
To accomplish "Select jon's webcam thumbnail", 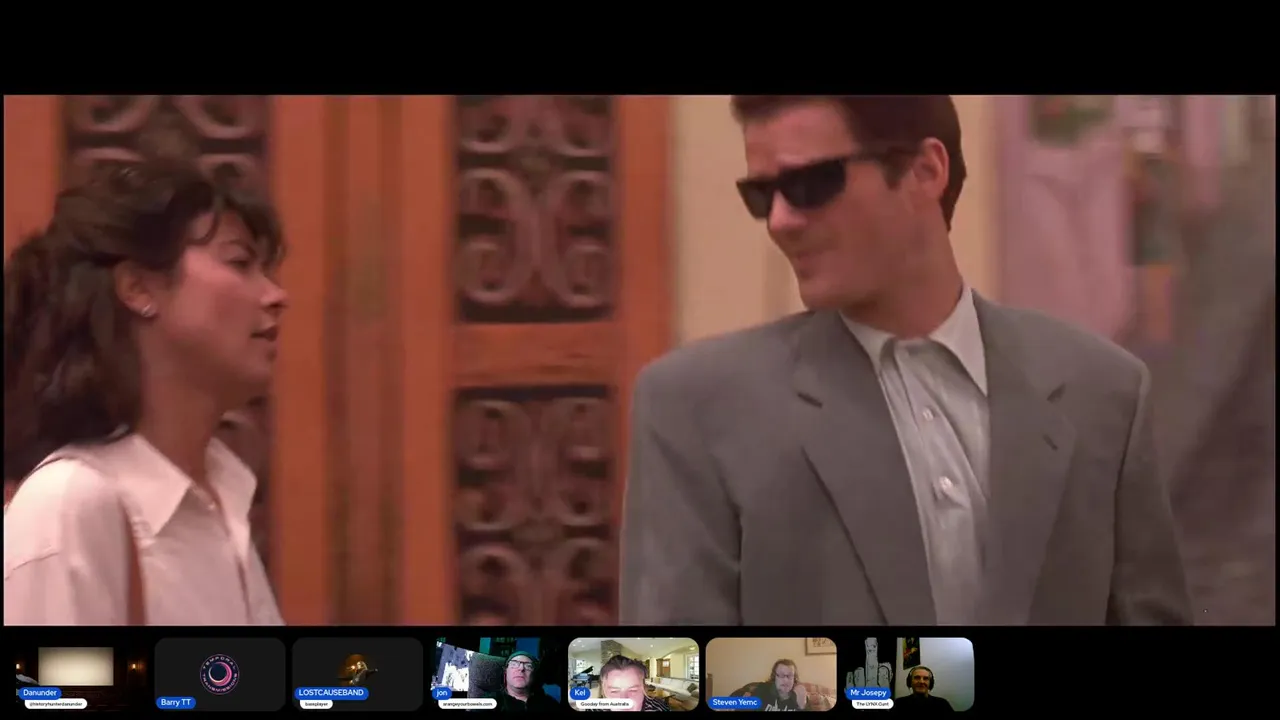I will 495,674.
